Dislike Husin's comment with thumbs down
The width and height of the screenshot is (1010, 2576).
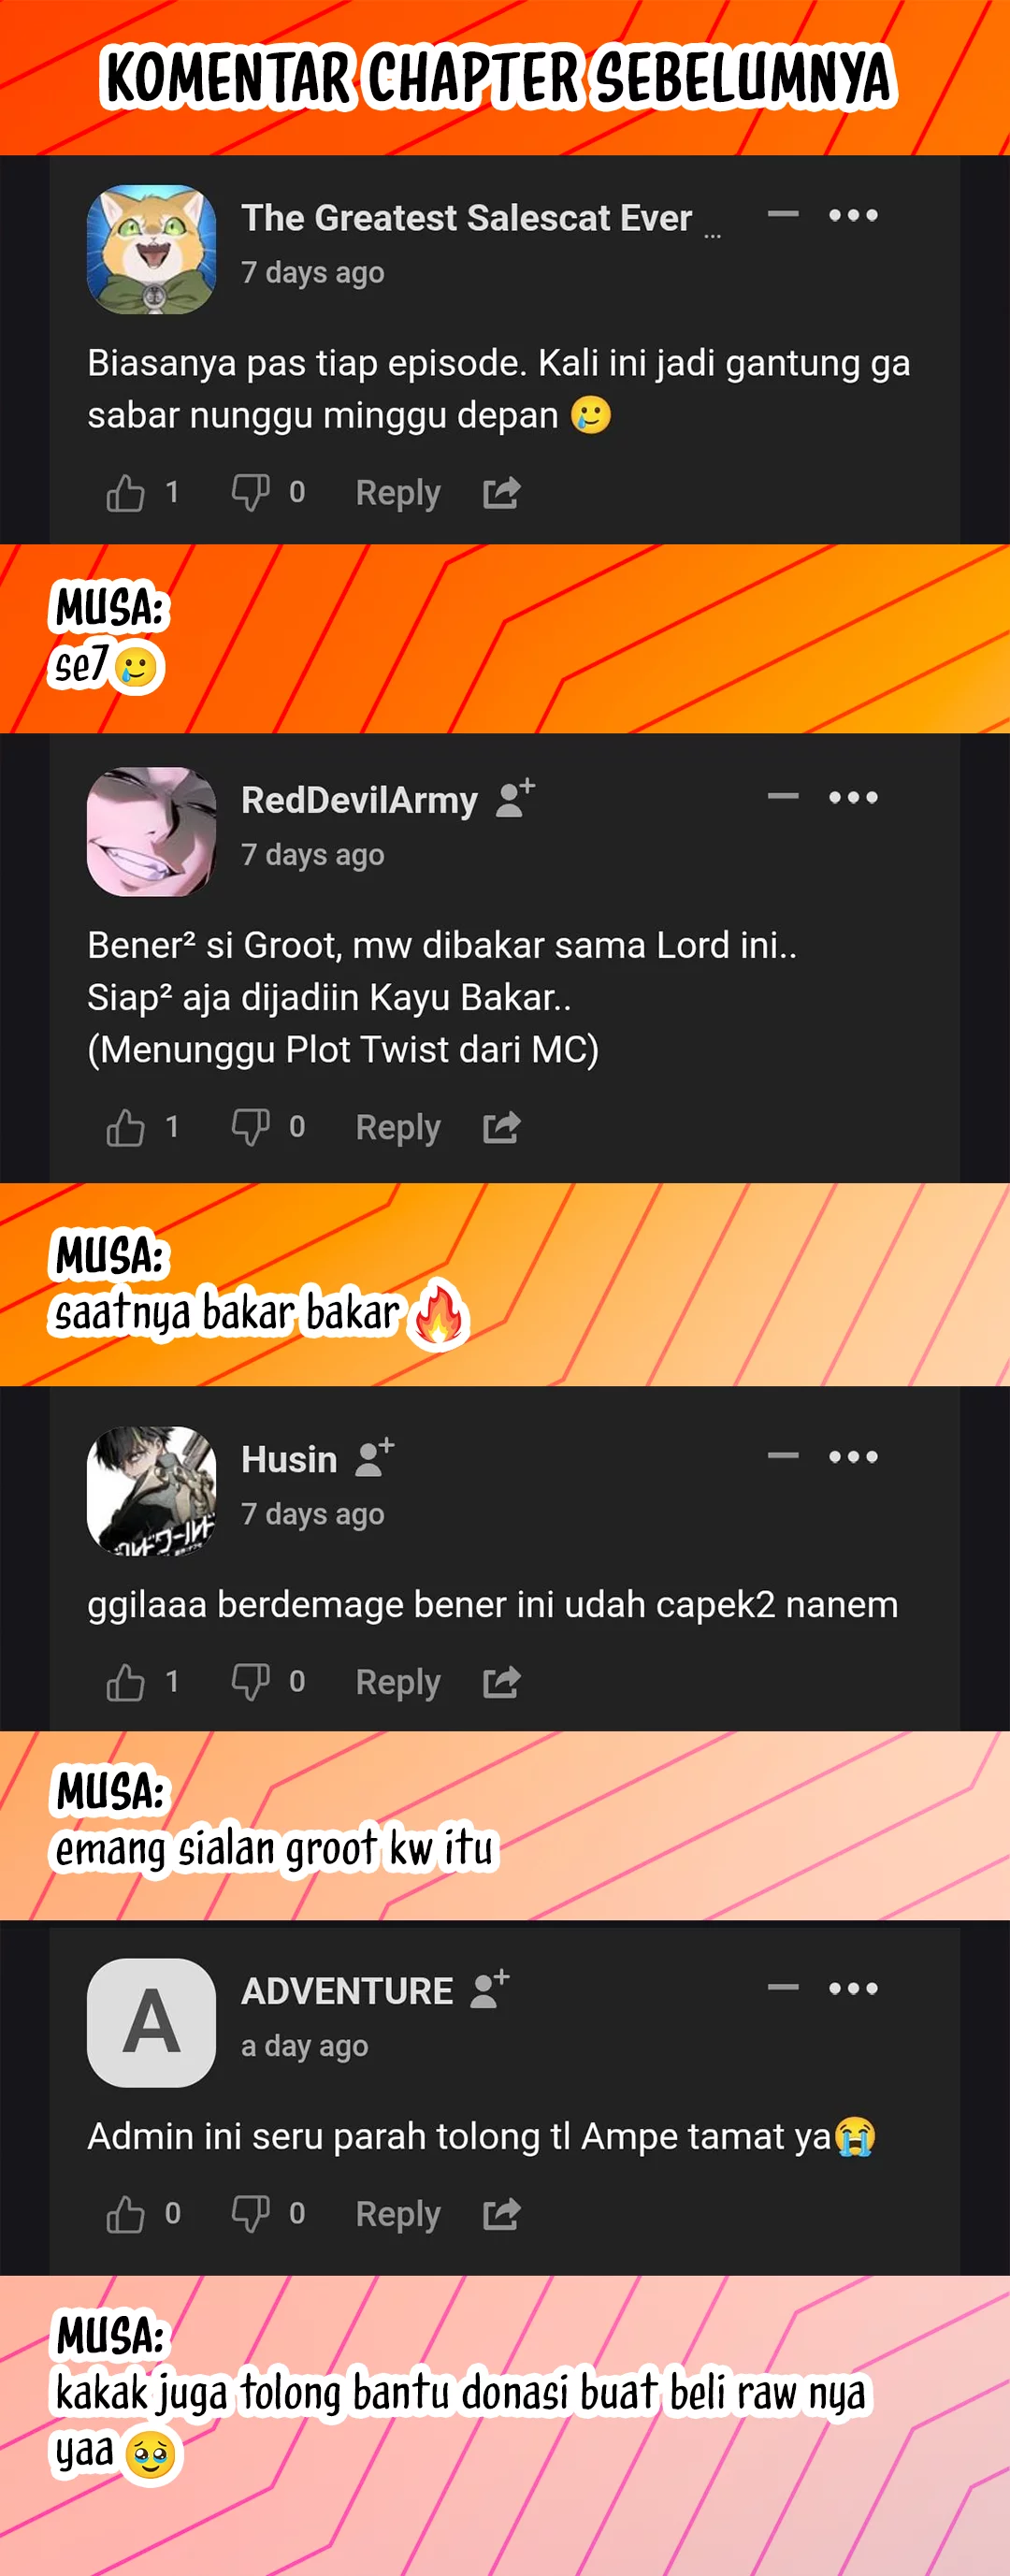250,1682
